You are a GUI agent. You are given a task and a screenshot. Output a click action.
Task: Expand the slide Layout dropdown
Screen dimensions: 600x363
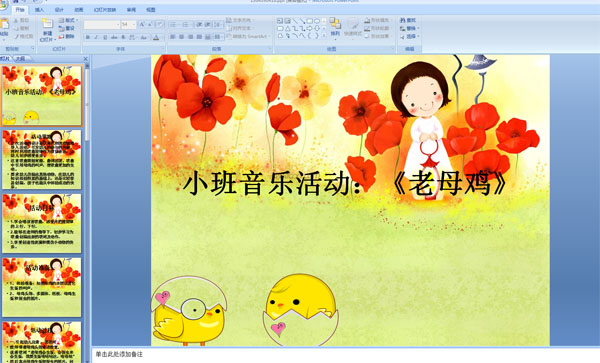coord(68,20)
